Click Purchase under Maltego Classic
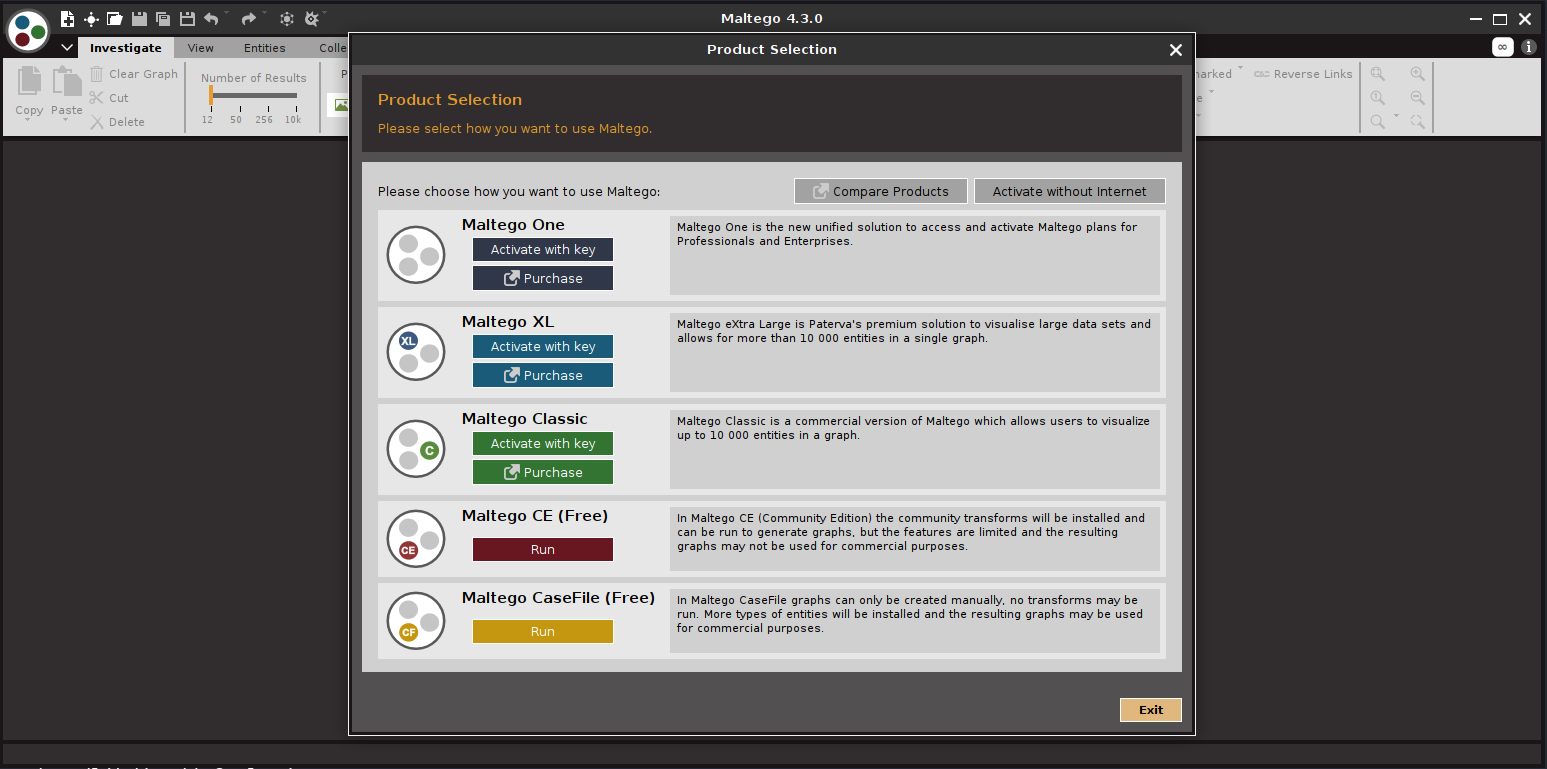 point(543,473)
